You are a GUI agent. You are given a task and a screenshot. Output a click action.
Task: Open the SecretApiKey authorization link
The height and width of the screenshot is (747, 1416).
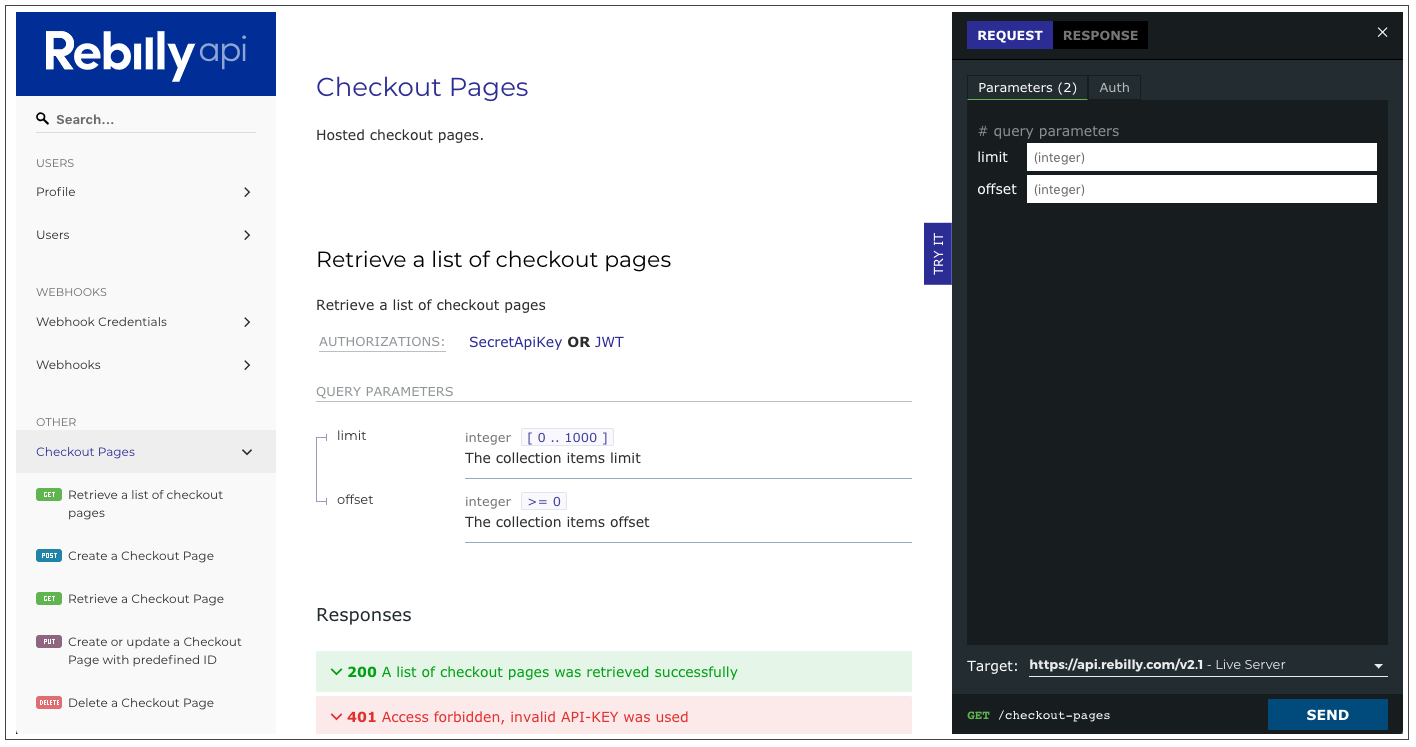(515, 342)
